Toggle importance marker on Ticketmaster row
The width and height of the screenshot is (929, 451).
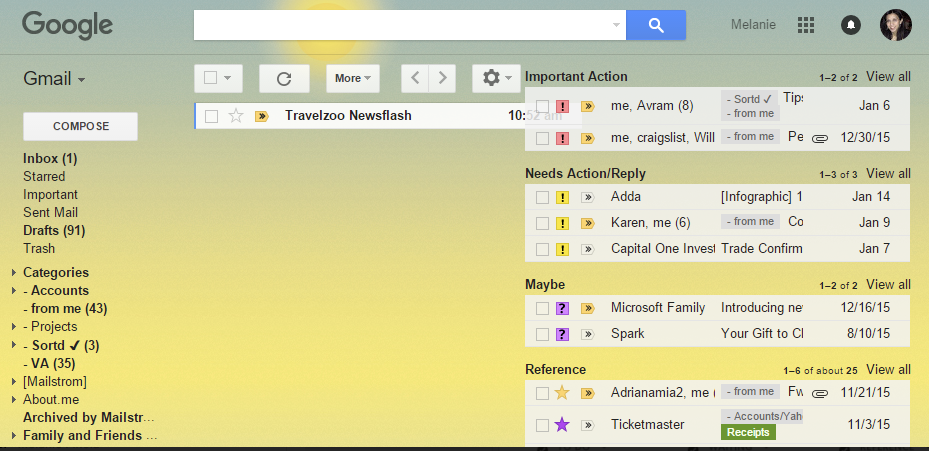[x=588, y=424]
